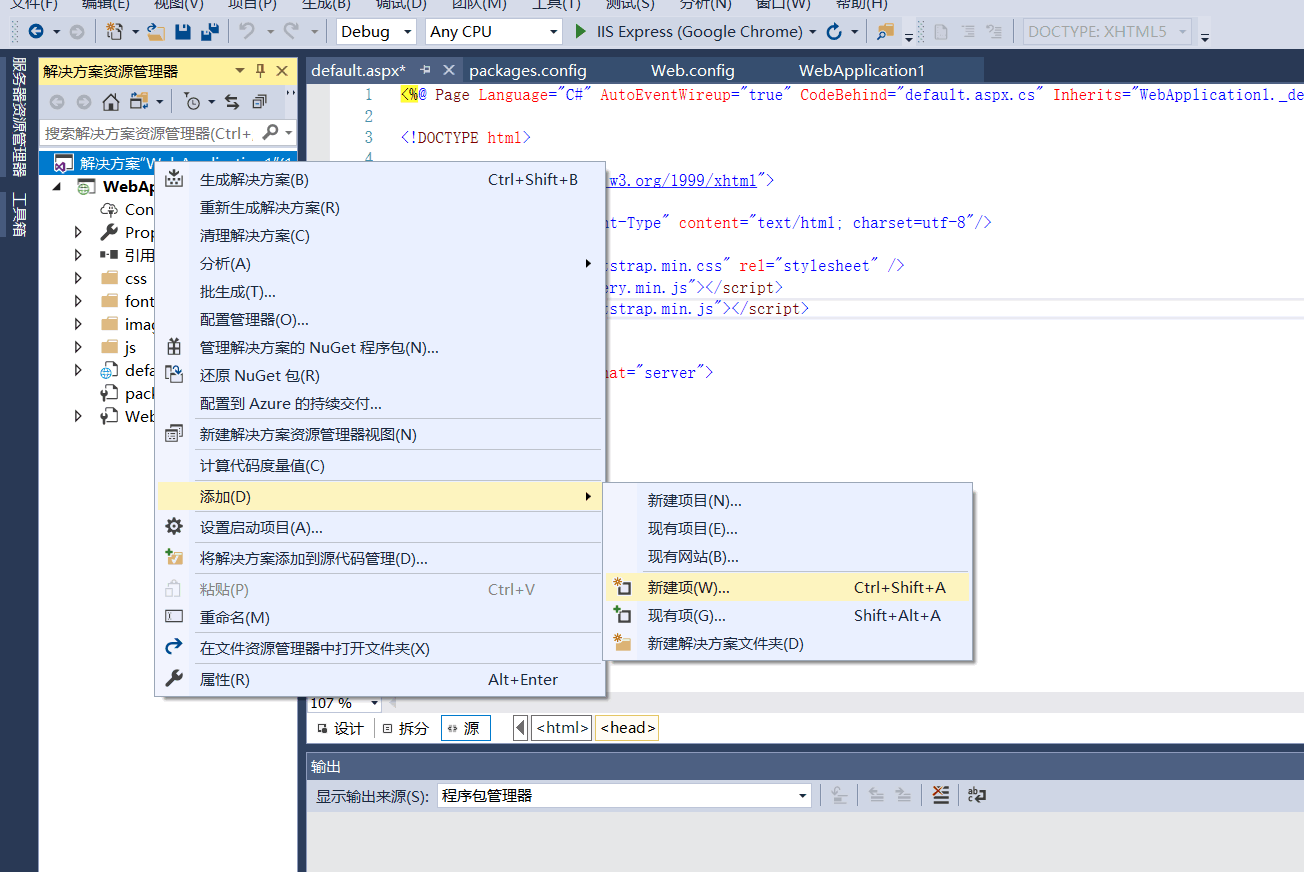Choose 将解决方案添加到源代码管理(D)...
Image resolution: width=1304 pixels, height=872 pixels.
click(x=380, y=558)
